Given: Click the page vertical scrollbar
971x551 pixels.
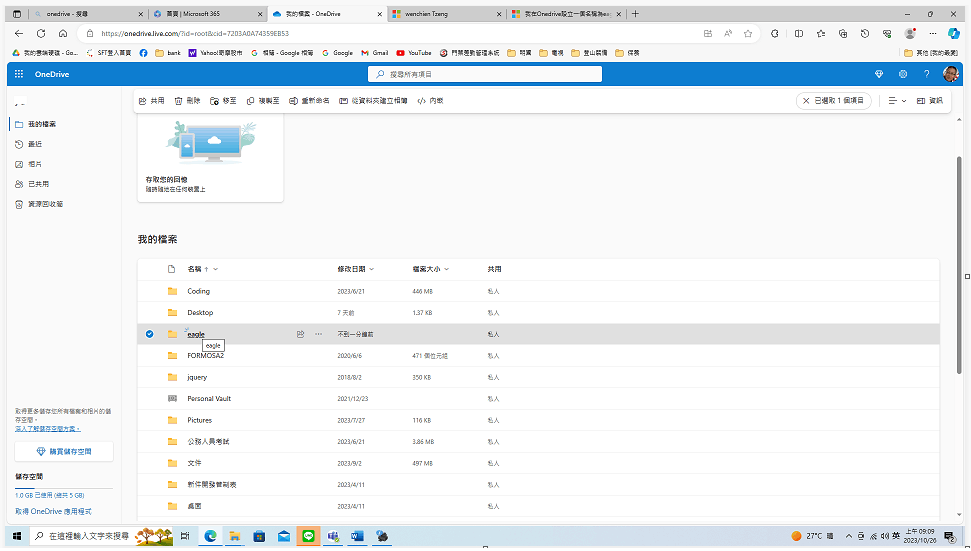Looking at the screenshot, I should (959, 263).
